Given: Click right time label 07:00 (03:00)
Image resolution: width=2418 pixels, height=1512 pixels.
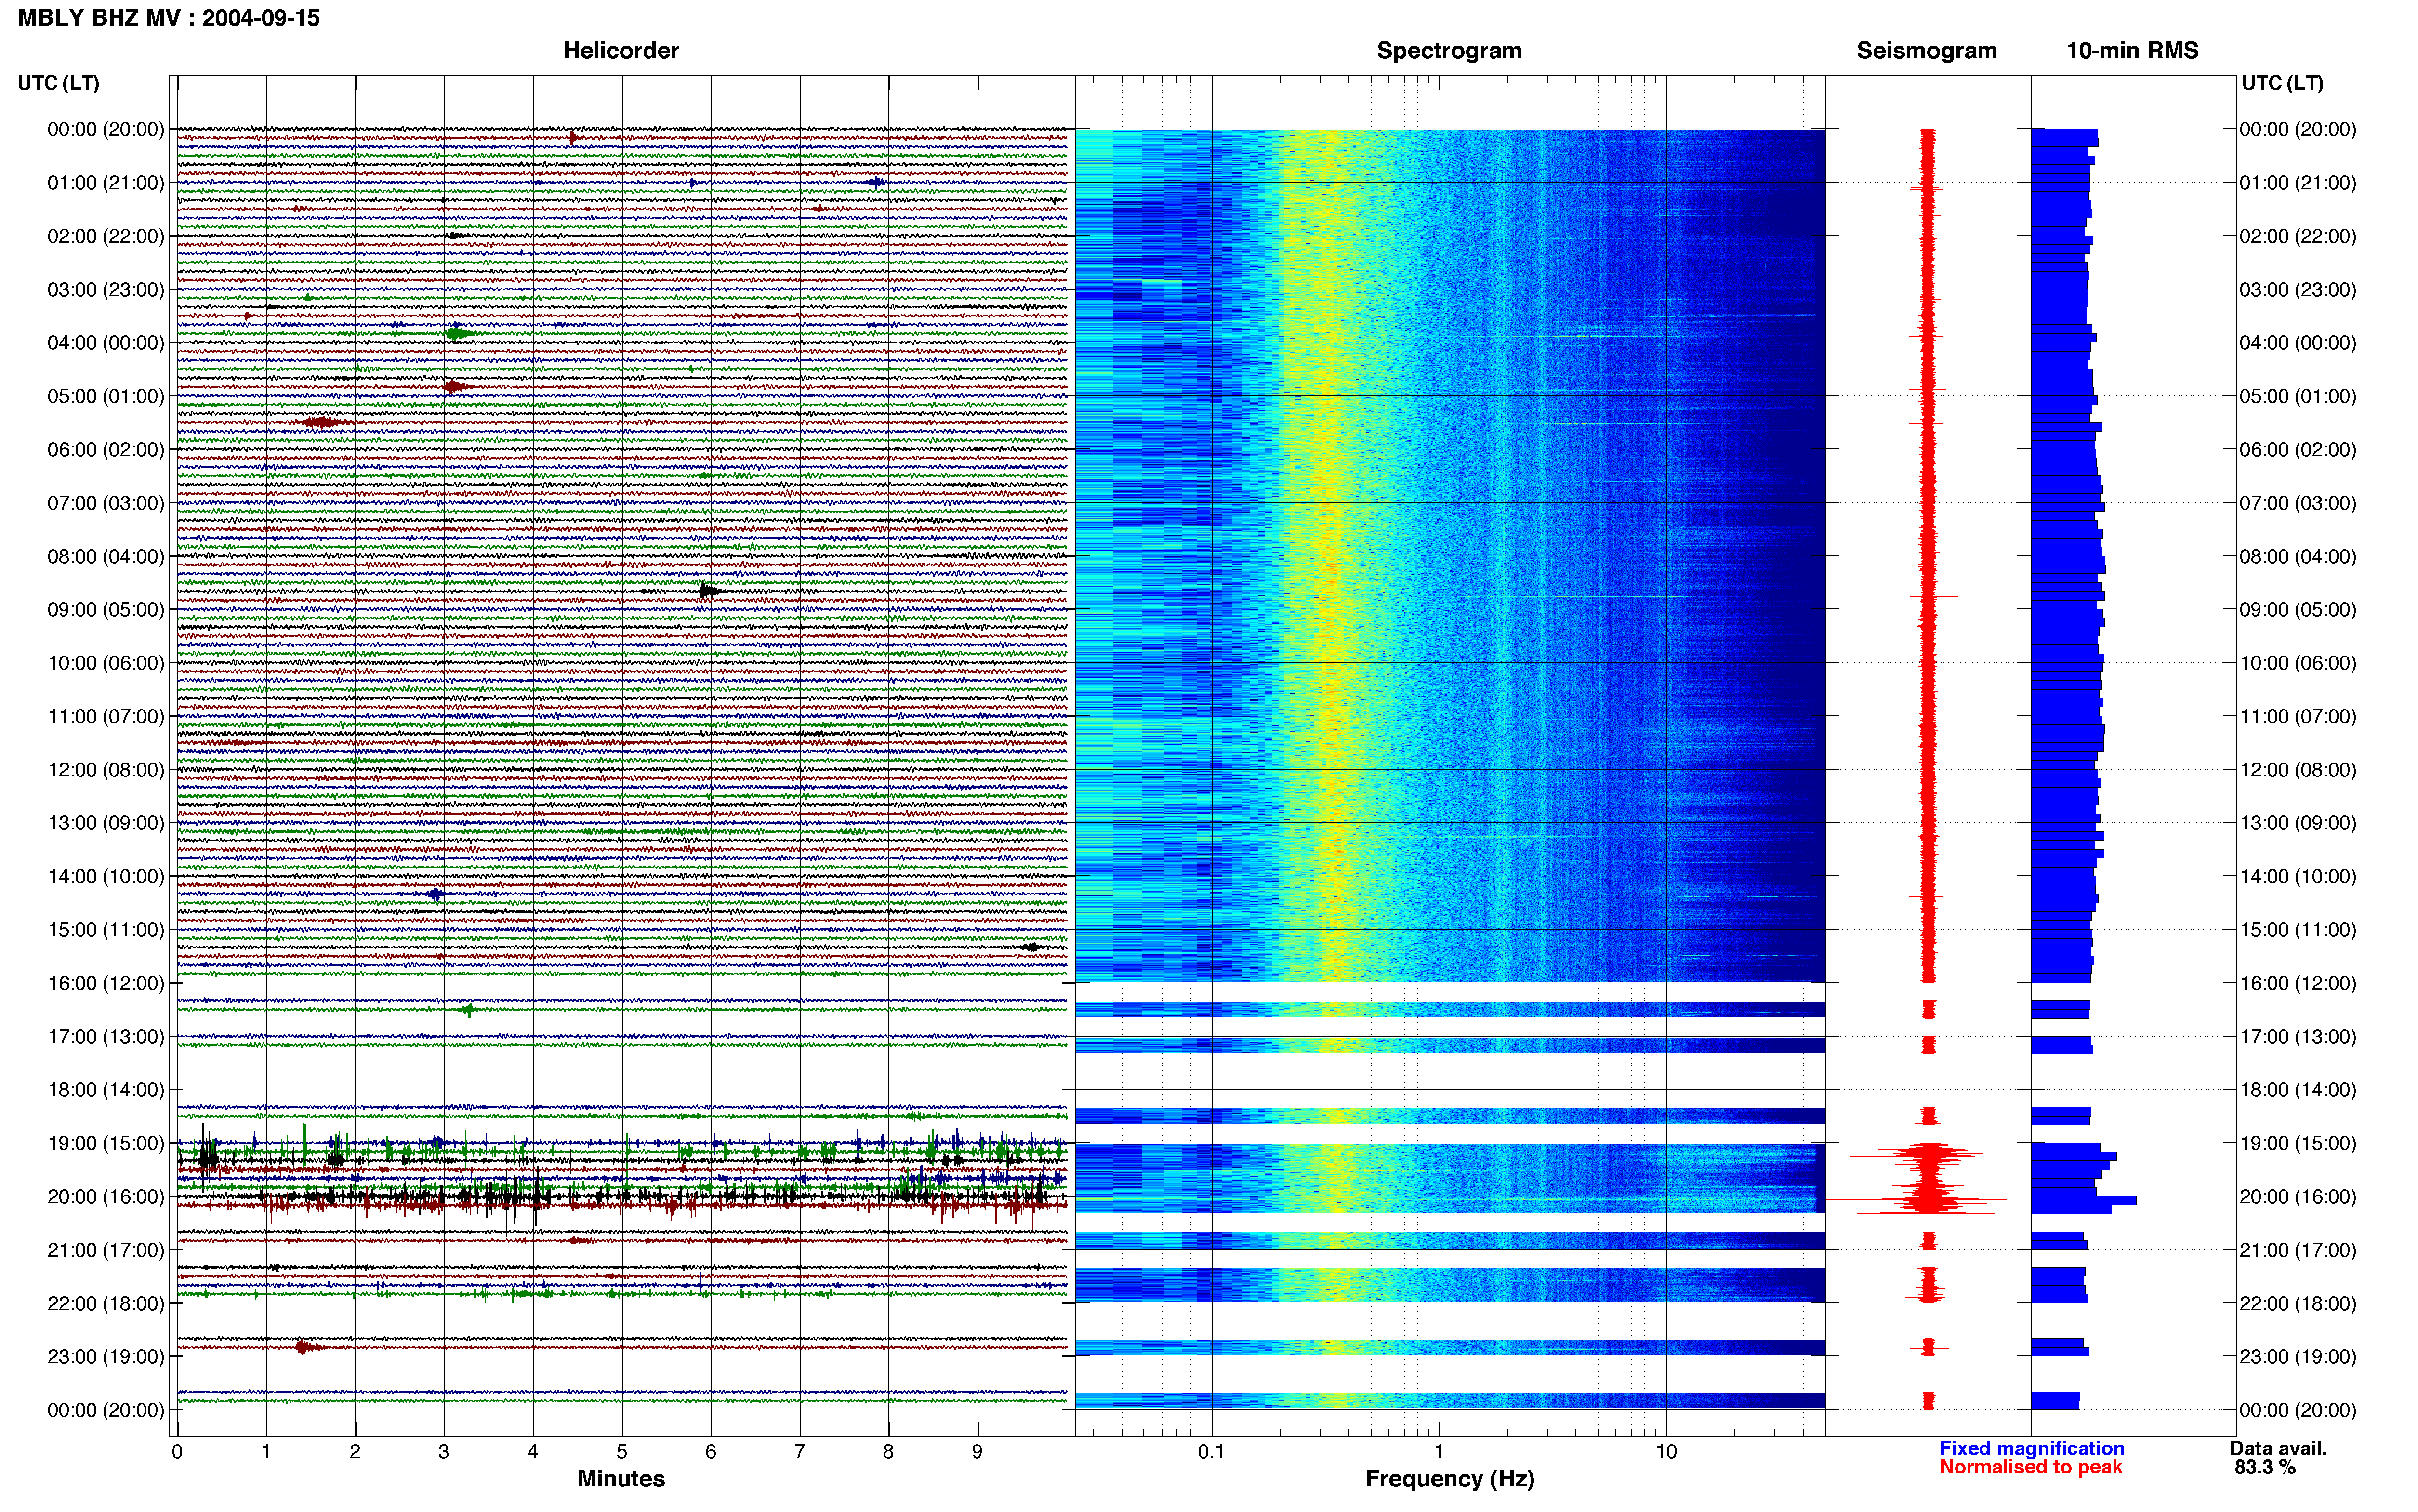Looking at the screenshot, I should (x=2298, y=503).
